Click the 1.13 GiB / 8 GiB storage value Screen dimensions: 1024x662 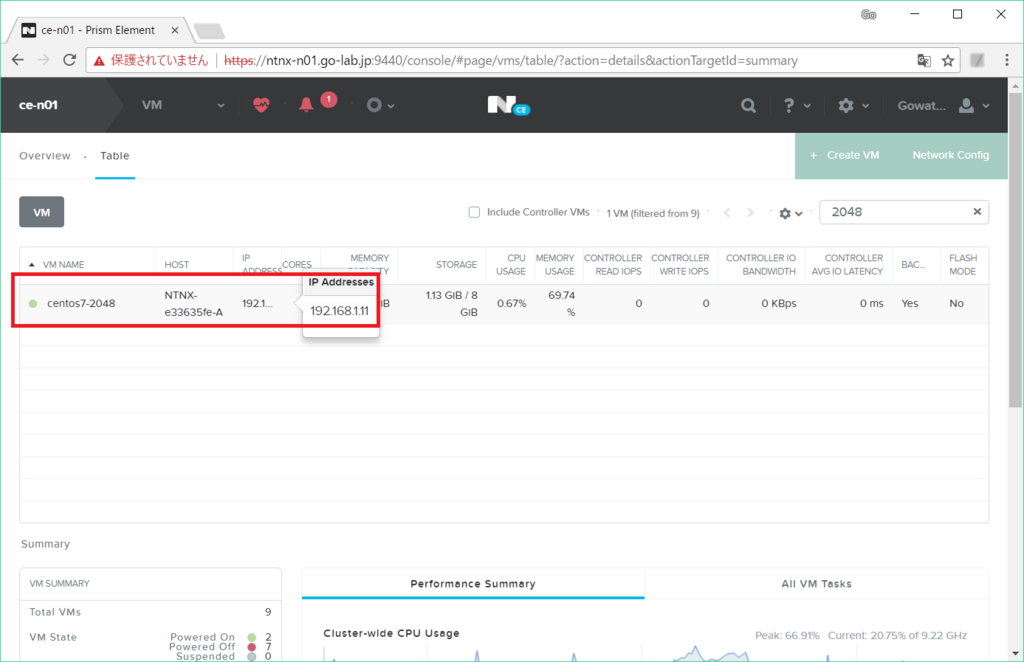point(451,304)
